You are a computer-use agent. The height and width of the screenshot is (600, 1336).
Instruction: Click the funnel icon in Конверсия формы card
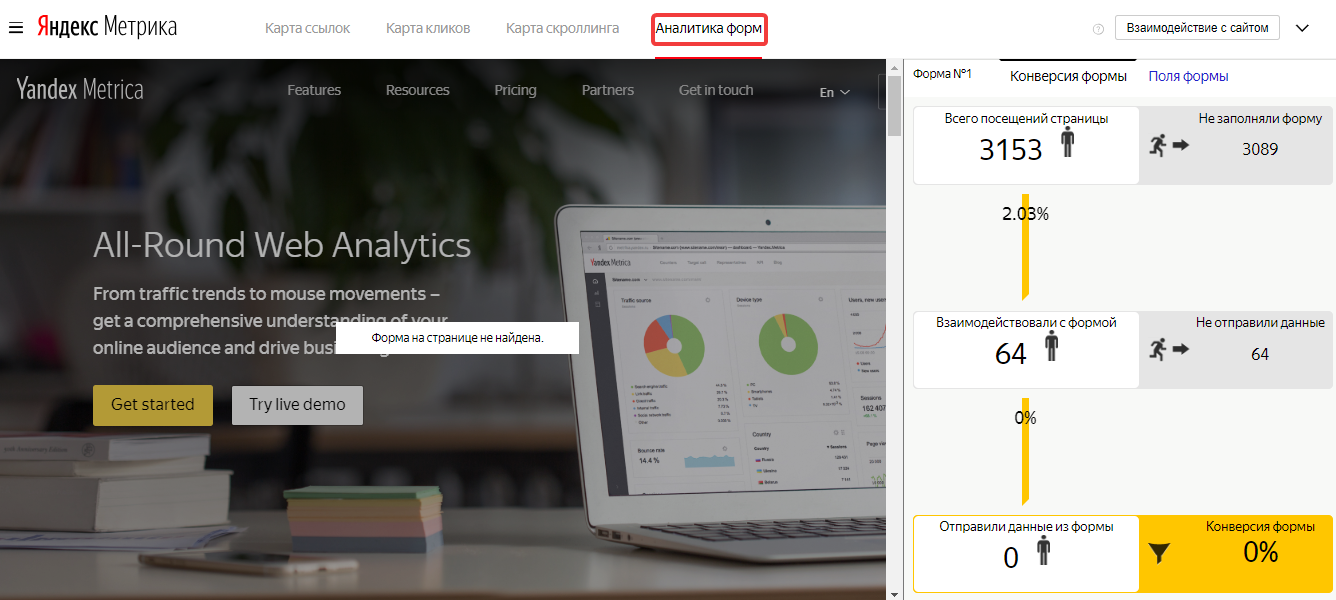(1159, 553)
